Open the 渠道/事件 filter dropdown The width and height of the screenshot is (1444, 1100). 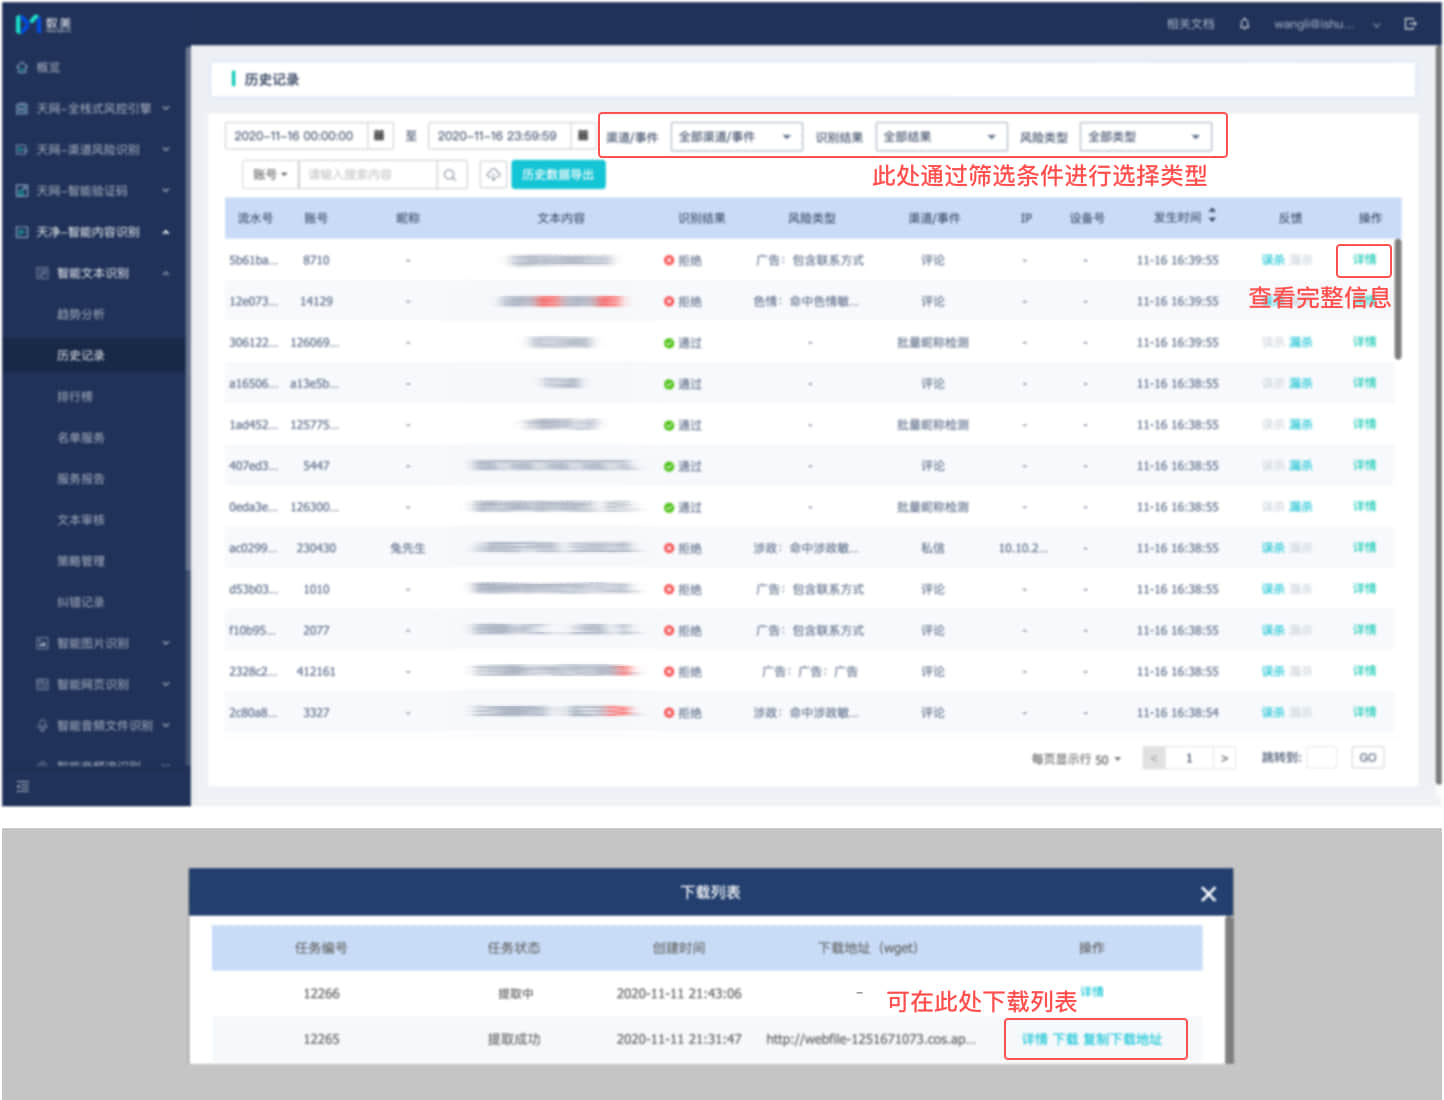[x=736, y=137]
